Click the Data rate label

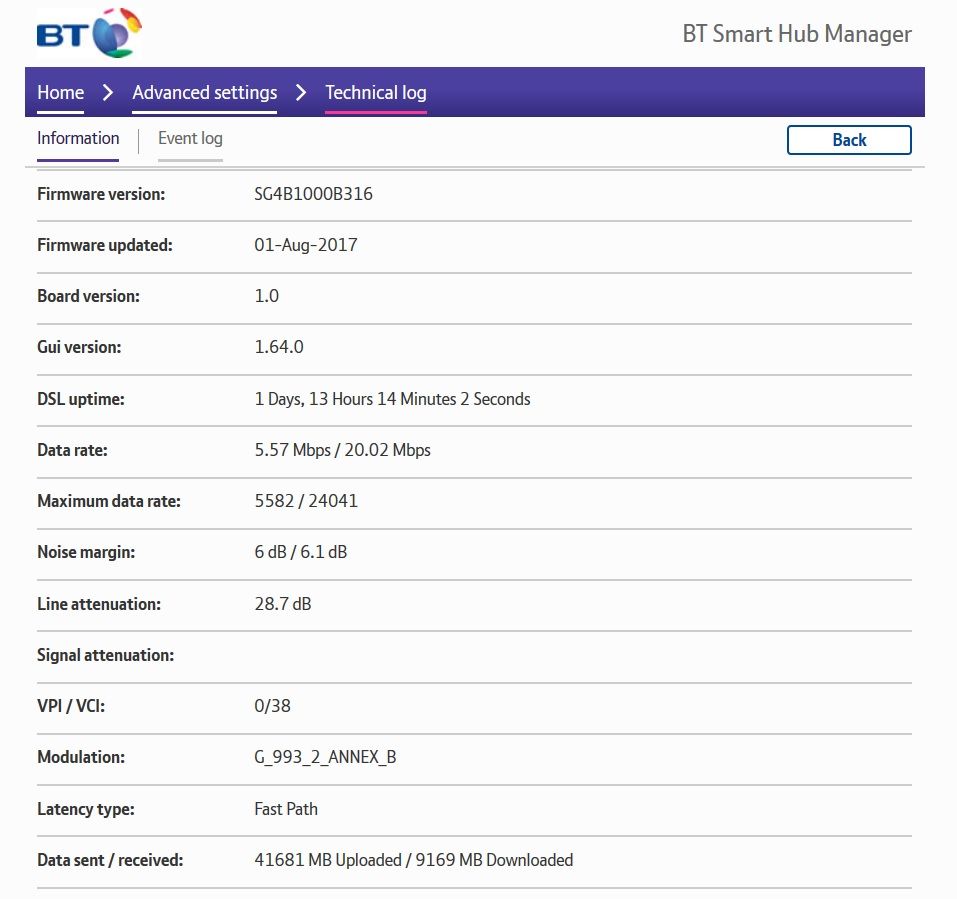pyautogui.click(x=73, y=450)
